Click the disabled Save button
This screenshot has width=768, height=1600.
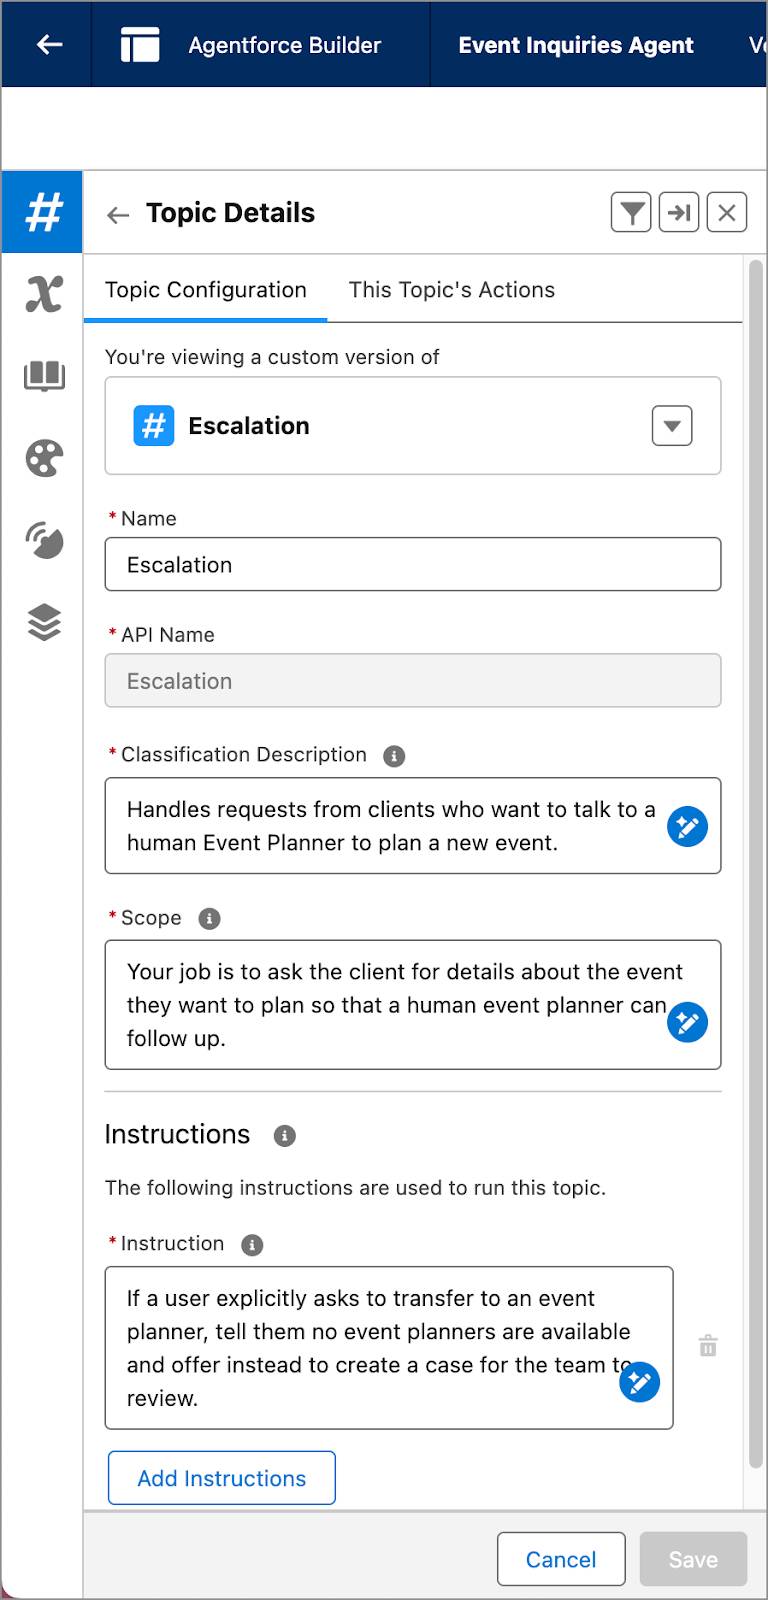click(693, 1559)
